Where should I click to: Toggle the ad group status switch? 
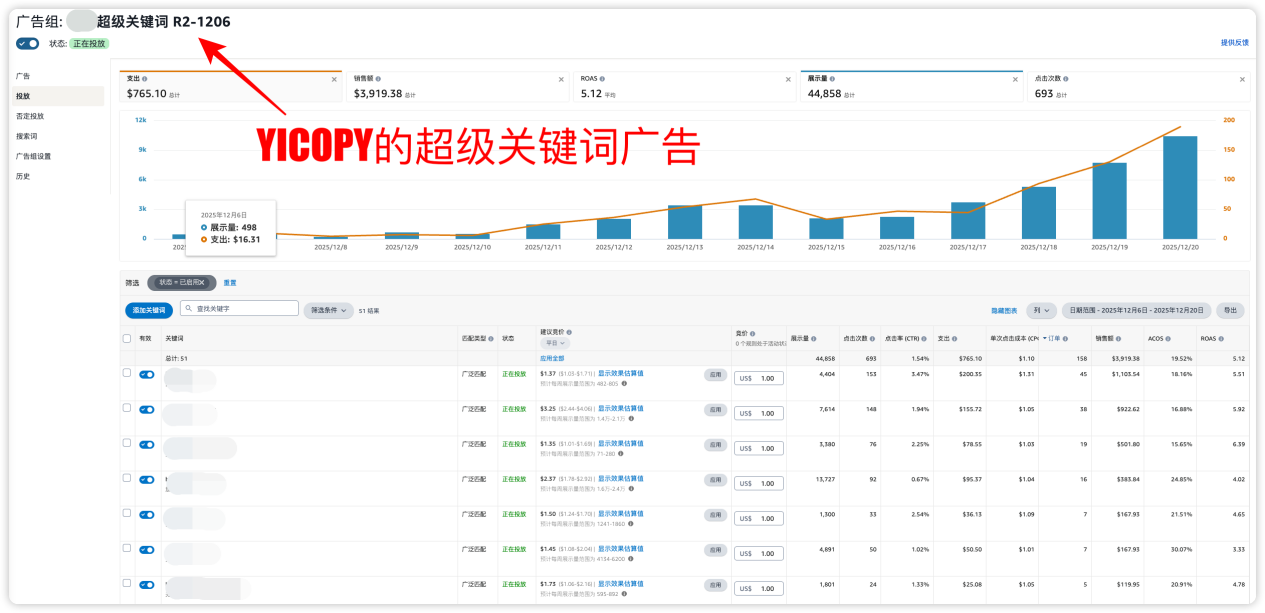(x=28, y=43)
